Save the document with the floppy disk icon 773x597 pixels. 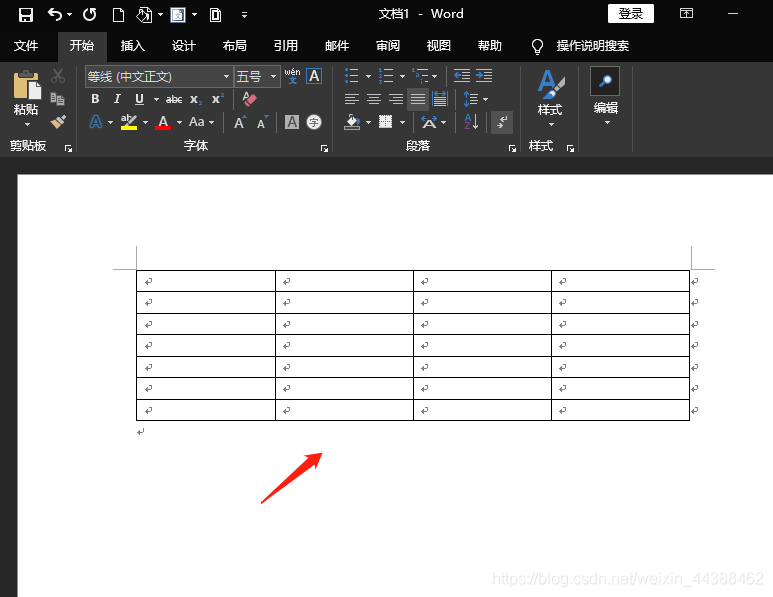coord(26,15)
